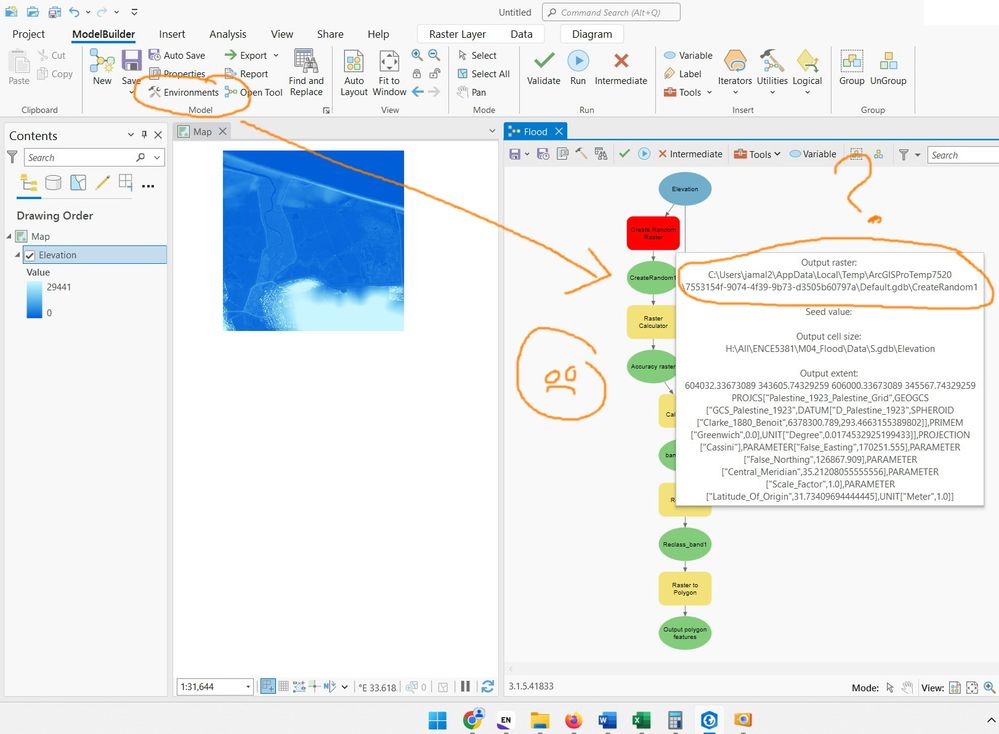Toggle snapping in the map status bar
Screen dimensions: 999x734
268,686
